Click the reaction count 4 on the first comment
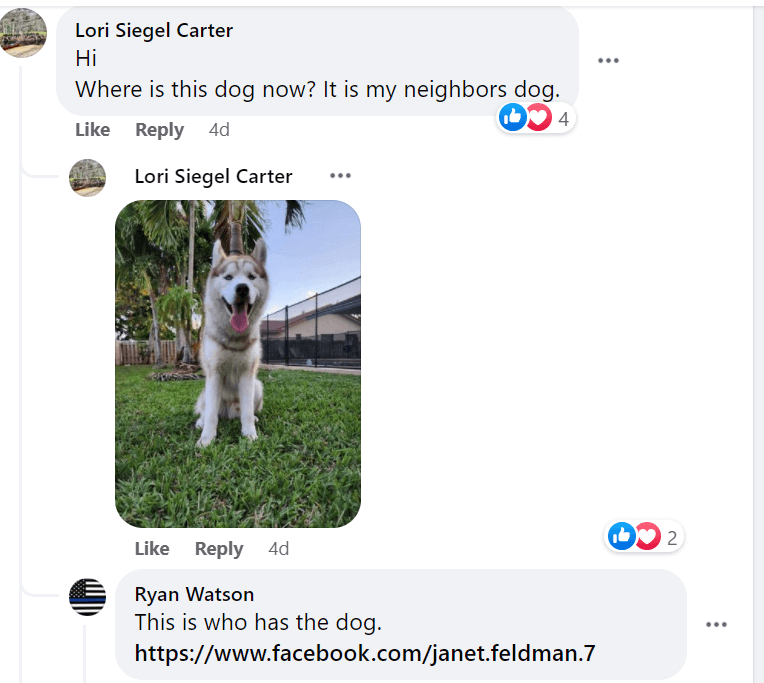The height and width of the screenshot is (683, 764). coord(563,119)
